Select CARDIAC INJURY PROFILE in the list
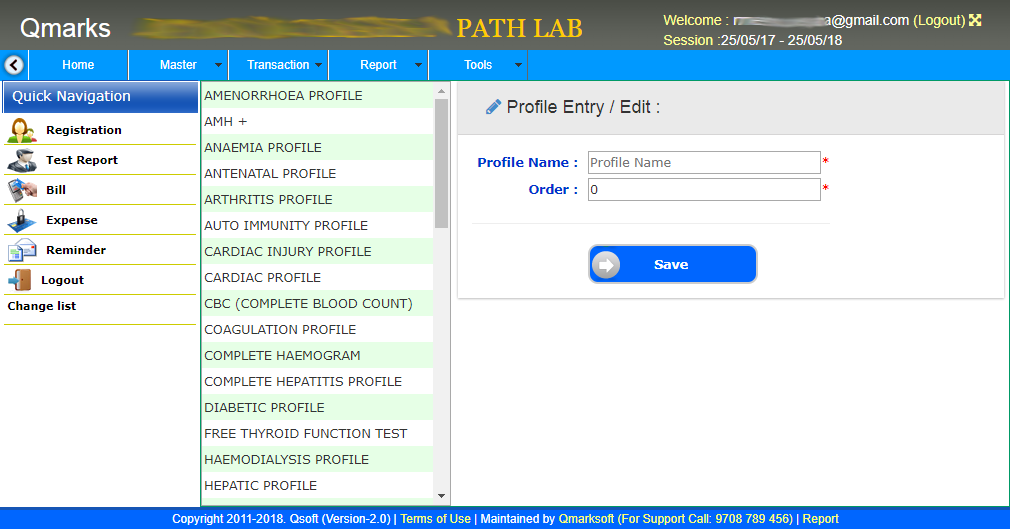Screen dimensions: 1010x529 click(x=318, y=251)
